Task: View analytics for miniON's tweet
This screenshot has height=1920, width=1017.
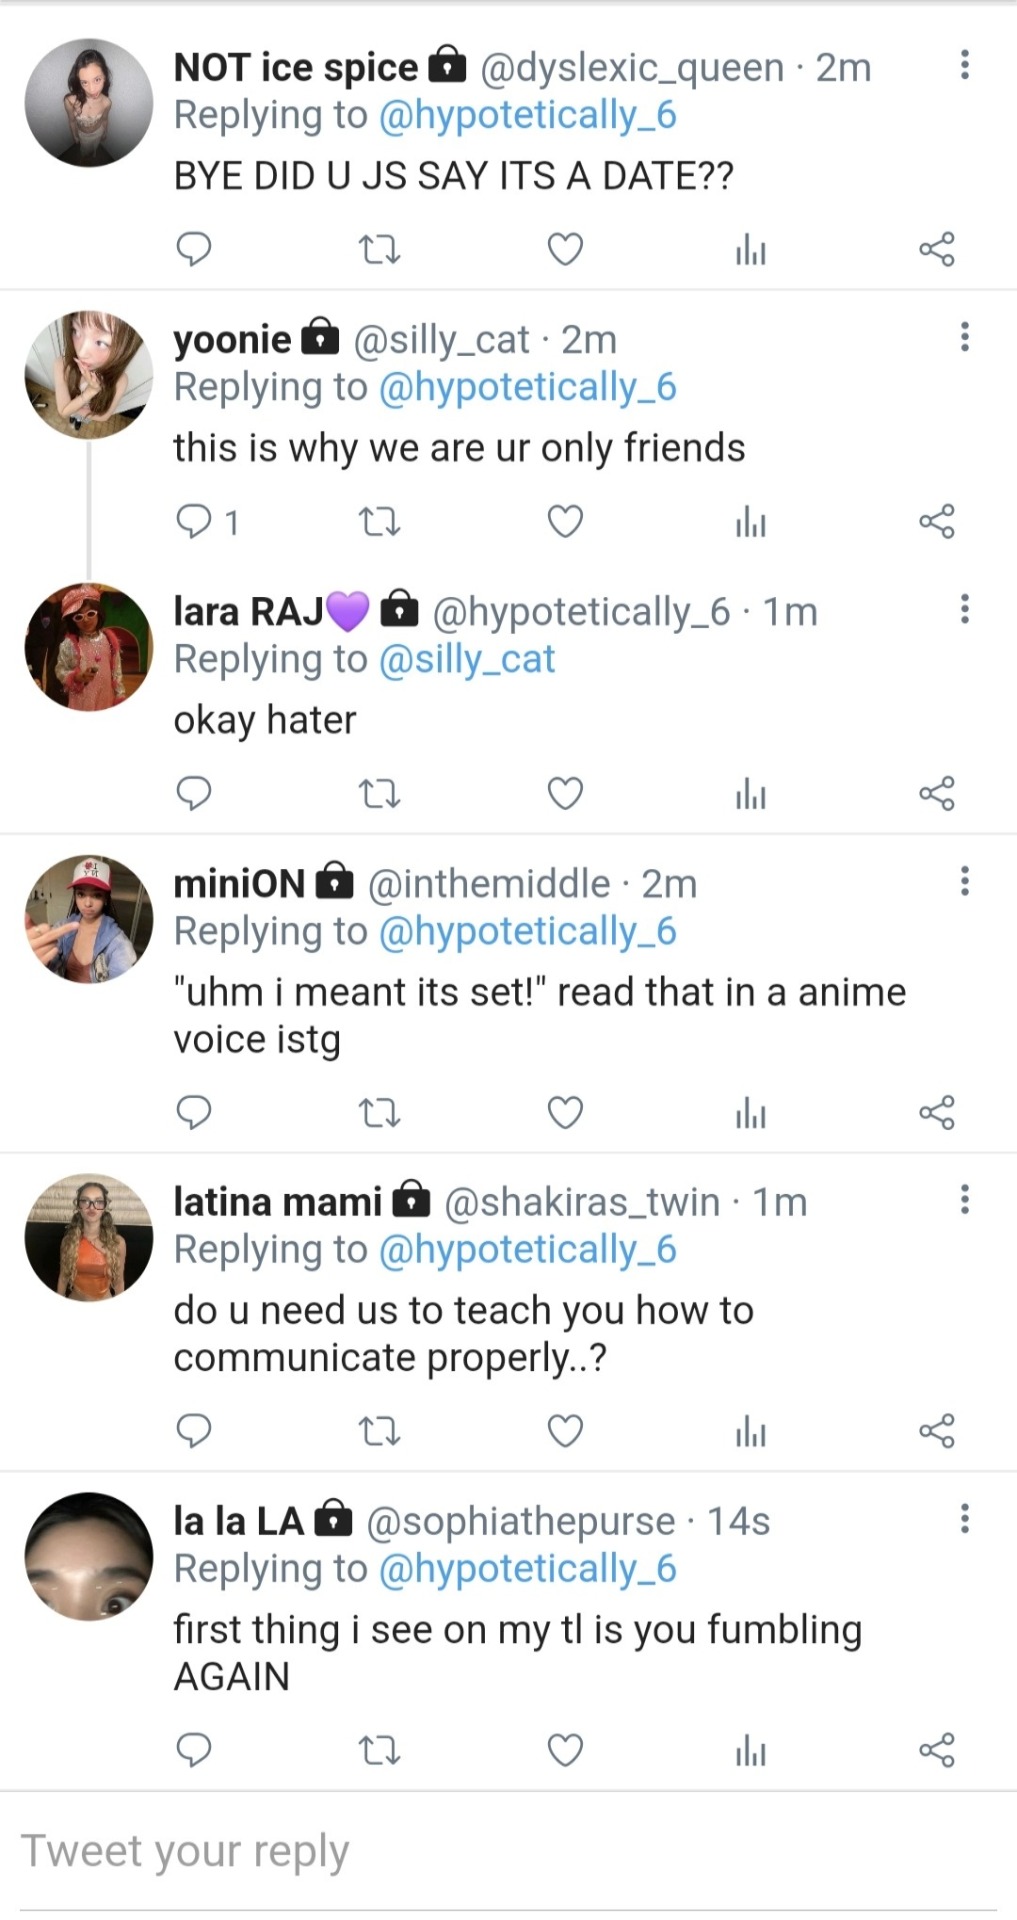Action: [x=750, y=1112]
